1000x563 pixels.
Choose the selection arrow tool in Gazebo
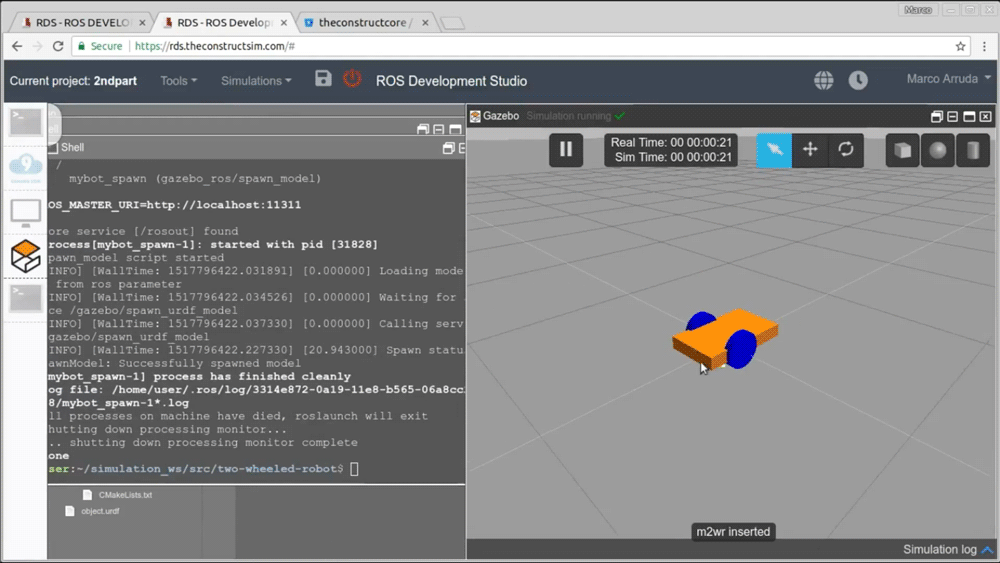pyautogui.click(x=774, y=150)
